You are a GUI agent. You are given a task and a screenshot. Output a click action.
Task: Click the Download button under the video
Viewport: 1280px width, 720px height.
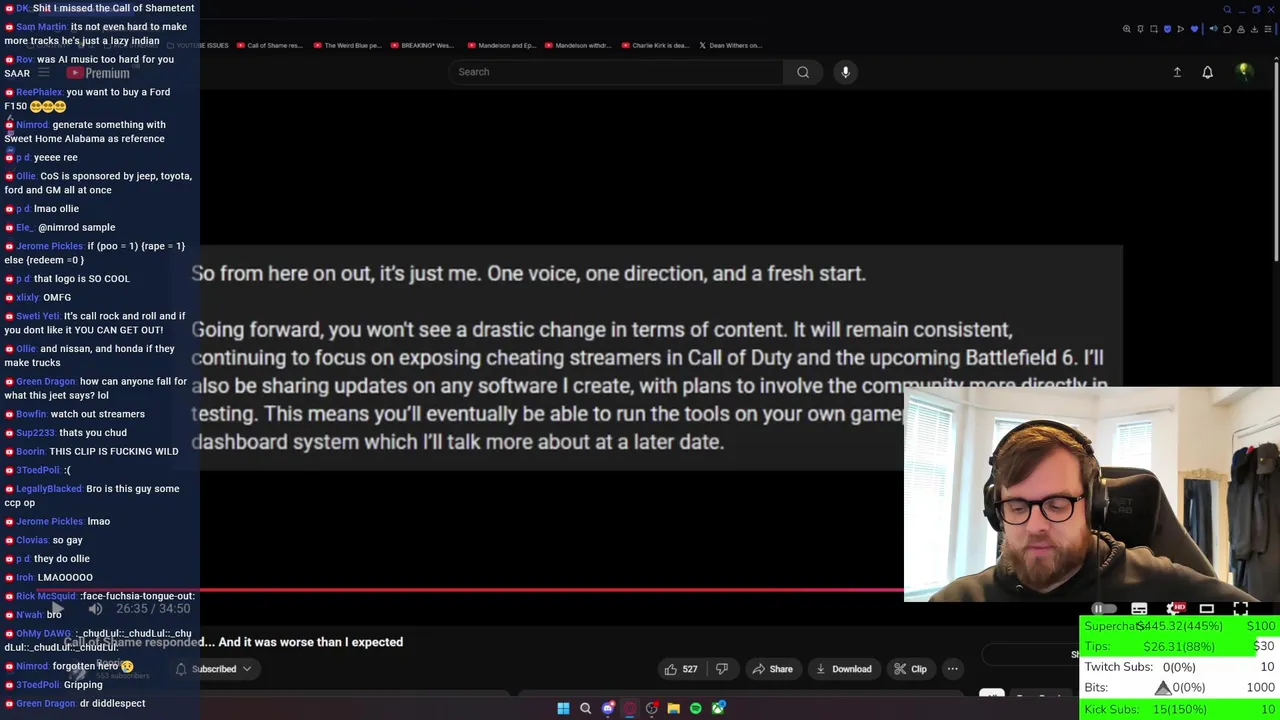pyautogui.click(x=843, y=669)
